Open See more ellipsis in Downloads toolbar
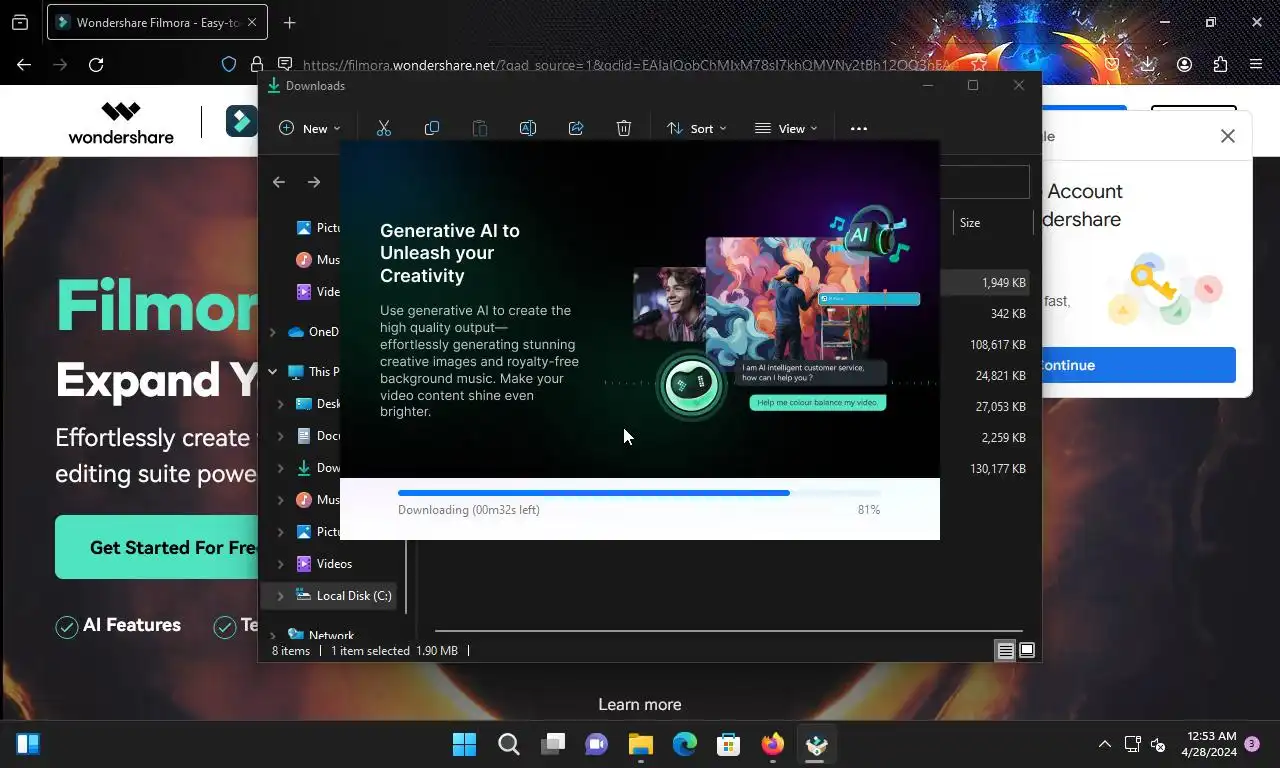This screenshot has height=768, width=1280. pyautogui.click(x=859, y=128)
